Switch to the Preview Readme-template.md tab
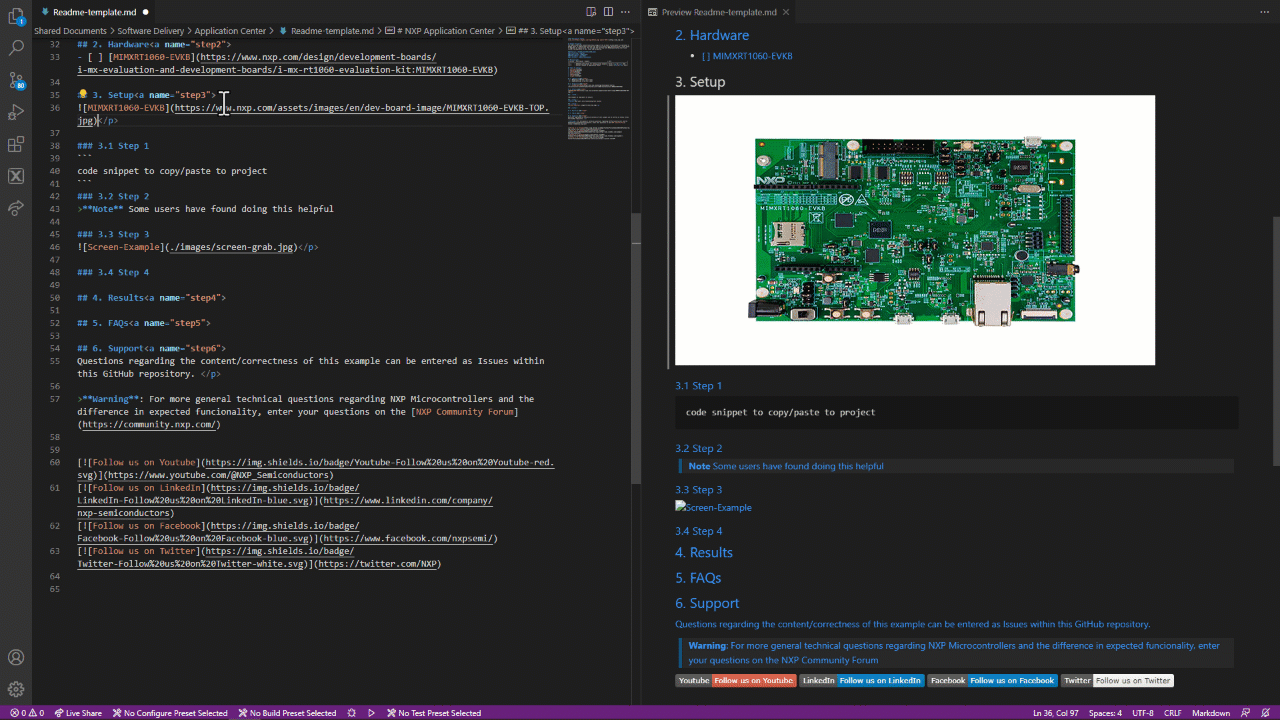This screenshot has height=720, width=1280. pyautogui.click(x=719, y=12)
